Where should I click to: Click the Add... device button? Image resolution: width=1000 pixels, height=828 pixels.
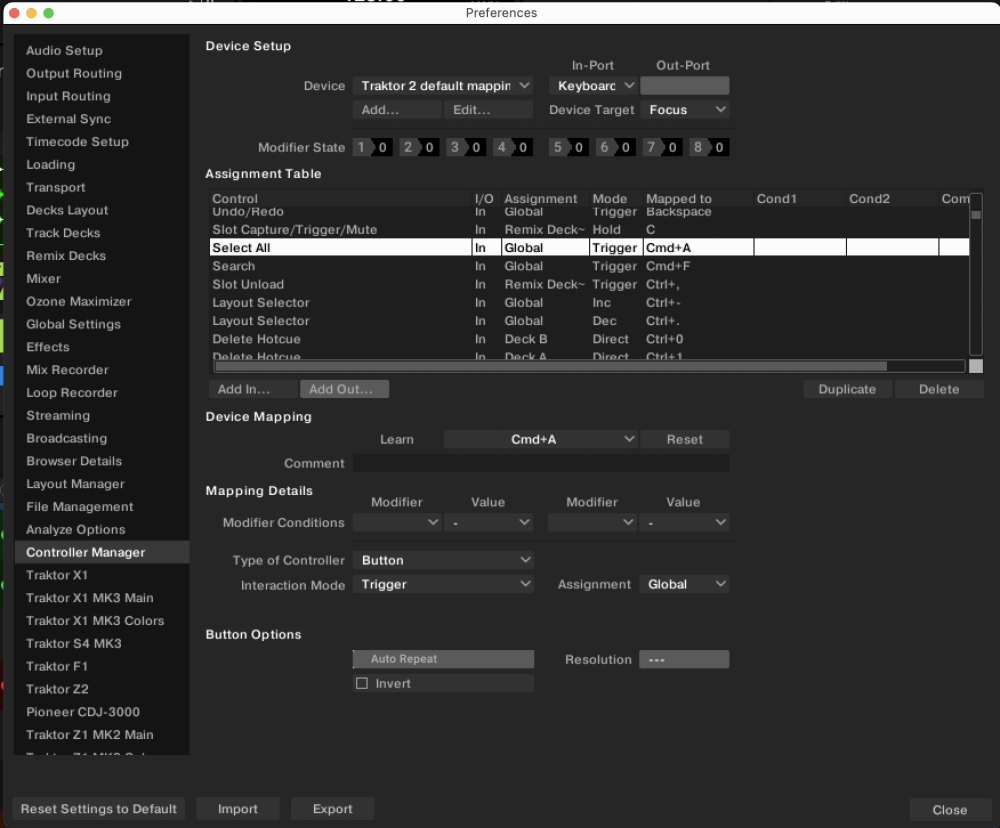click(397, 110)
